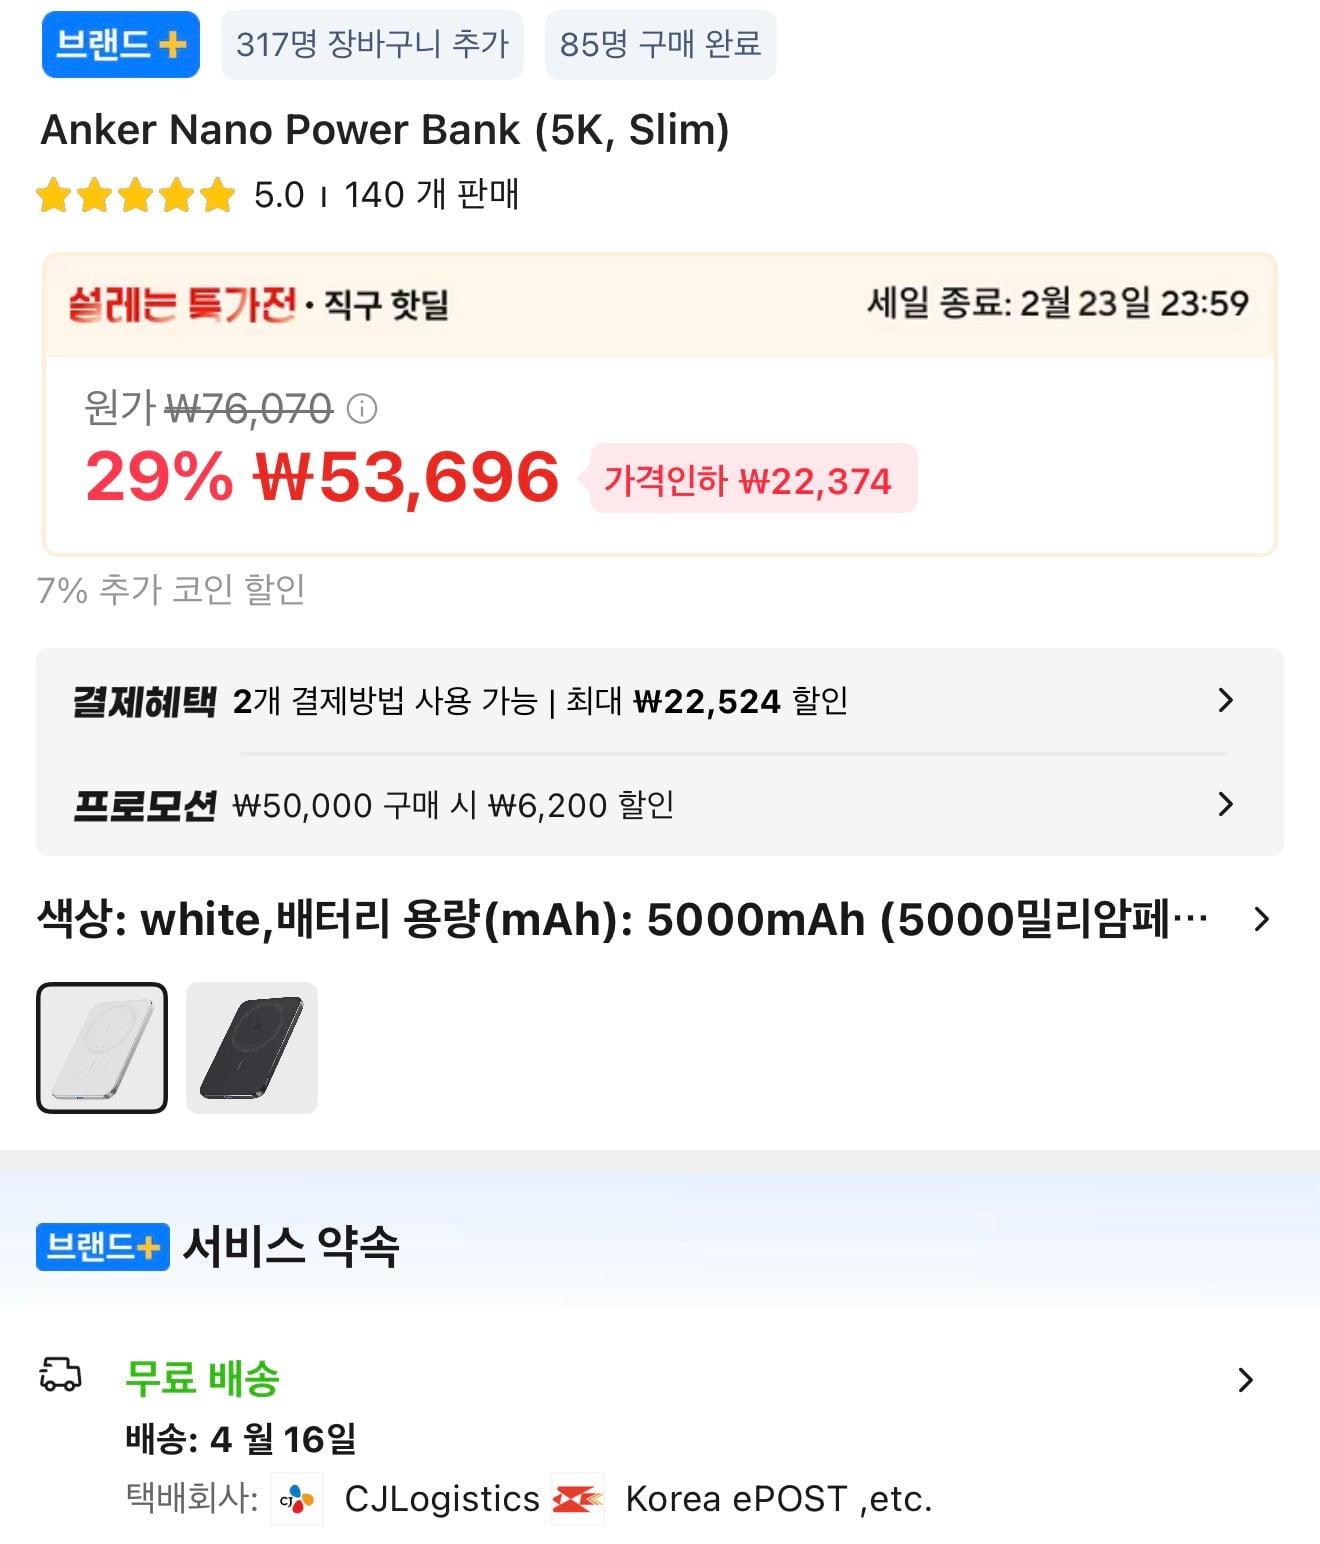The width and height of the screenshot is (1320, 1544).
Task: Click the Anker Nano Power Bank title
Action: point(385,130)
